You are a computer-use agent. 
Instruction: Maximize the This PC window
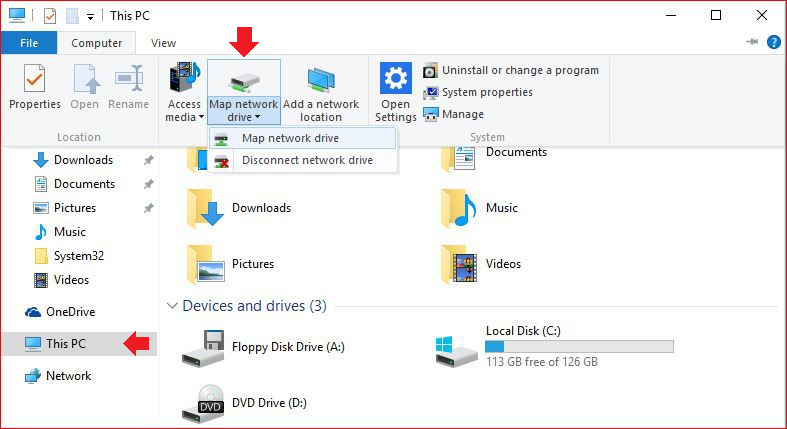[716, 16]
